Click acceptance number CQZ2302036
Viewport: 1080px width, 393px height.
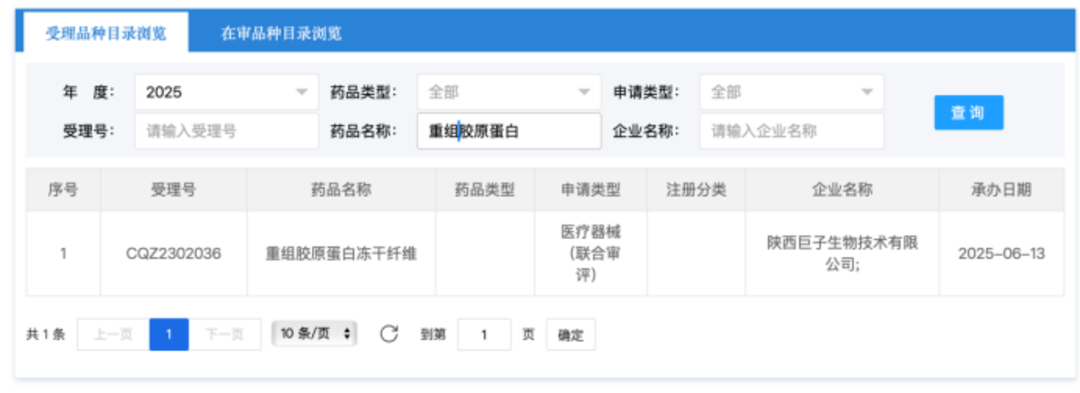coord(174,253)
